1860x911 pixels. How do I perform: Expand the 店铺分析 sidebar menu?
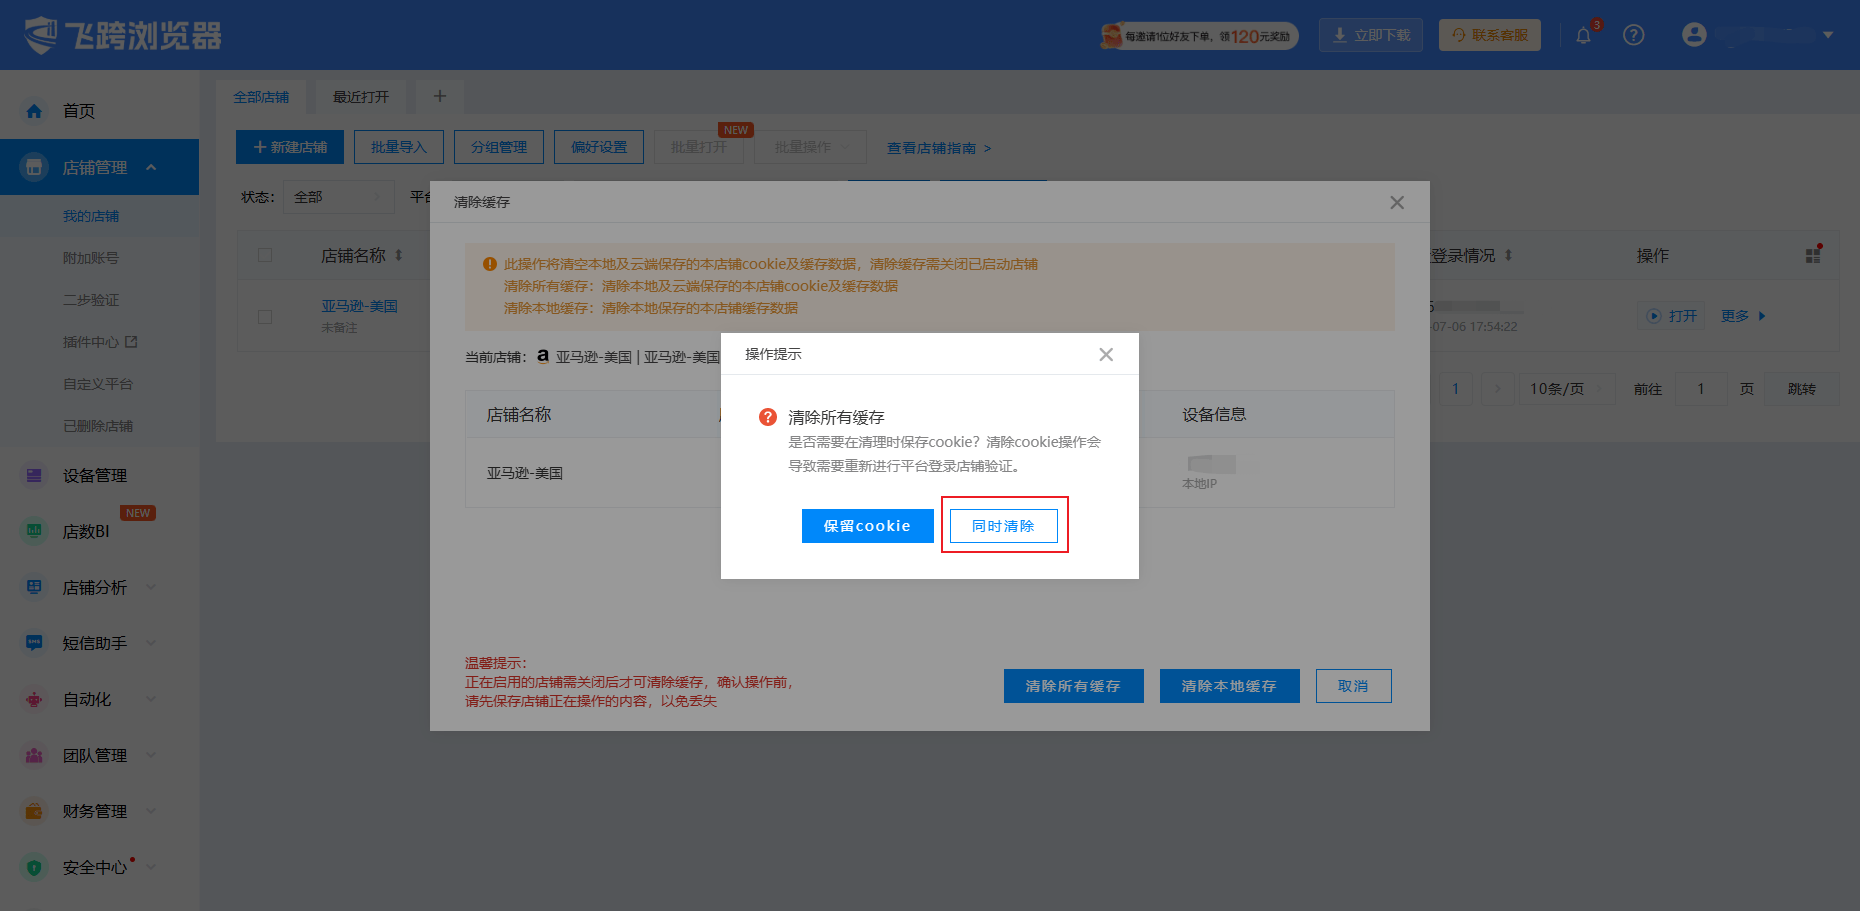pos(151,587)
